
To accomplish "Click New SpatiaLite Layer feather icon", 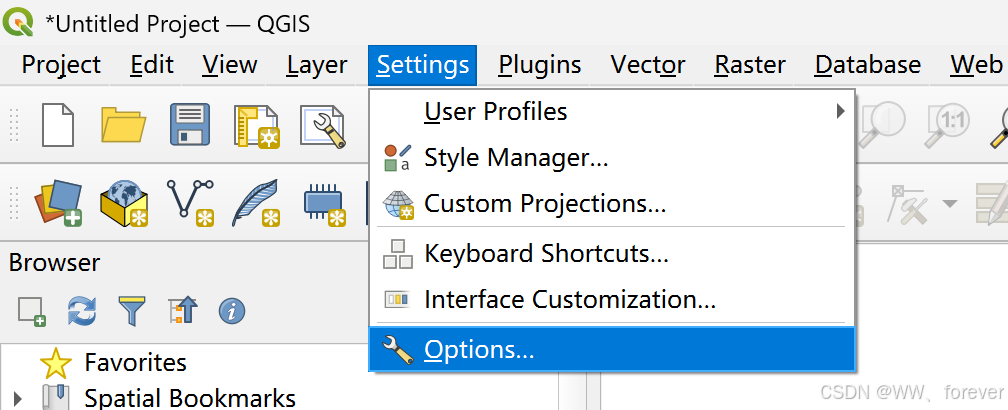I will [256, 203].
